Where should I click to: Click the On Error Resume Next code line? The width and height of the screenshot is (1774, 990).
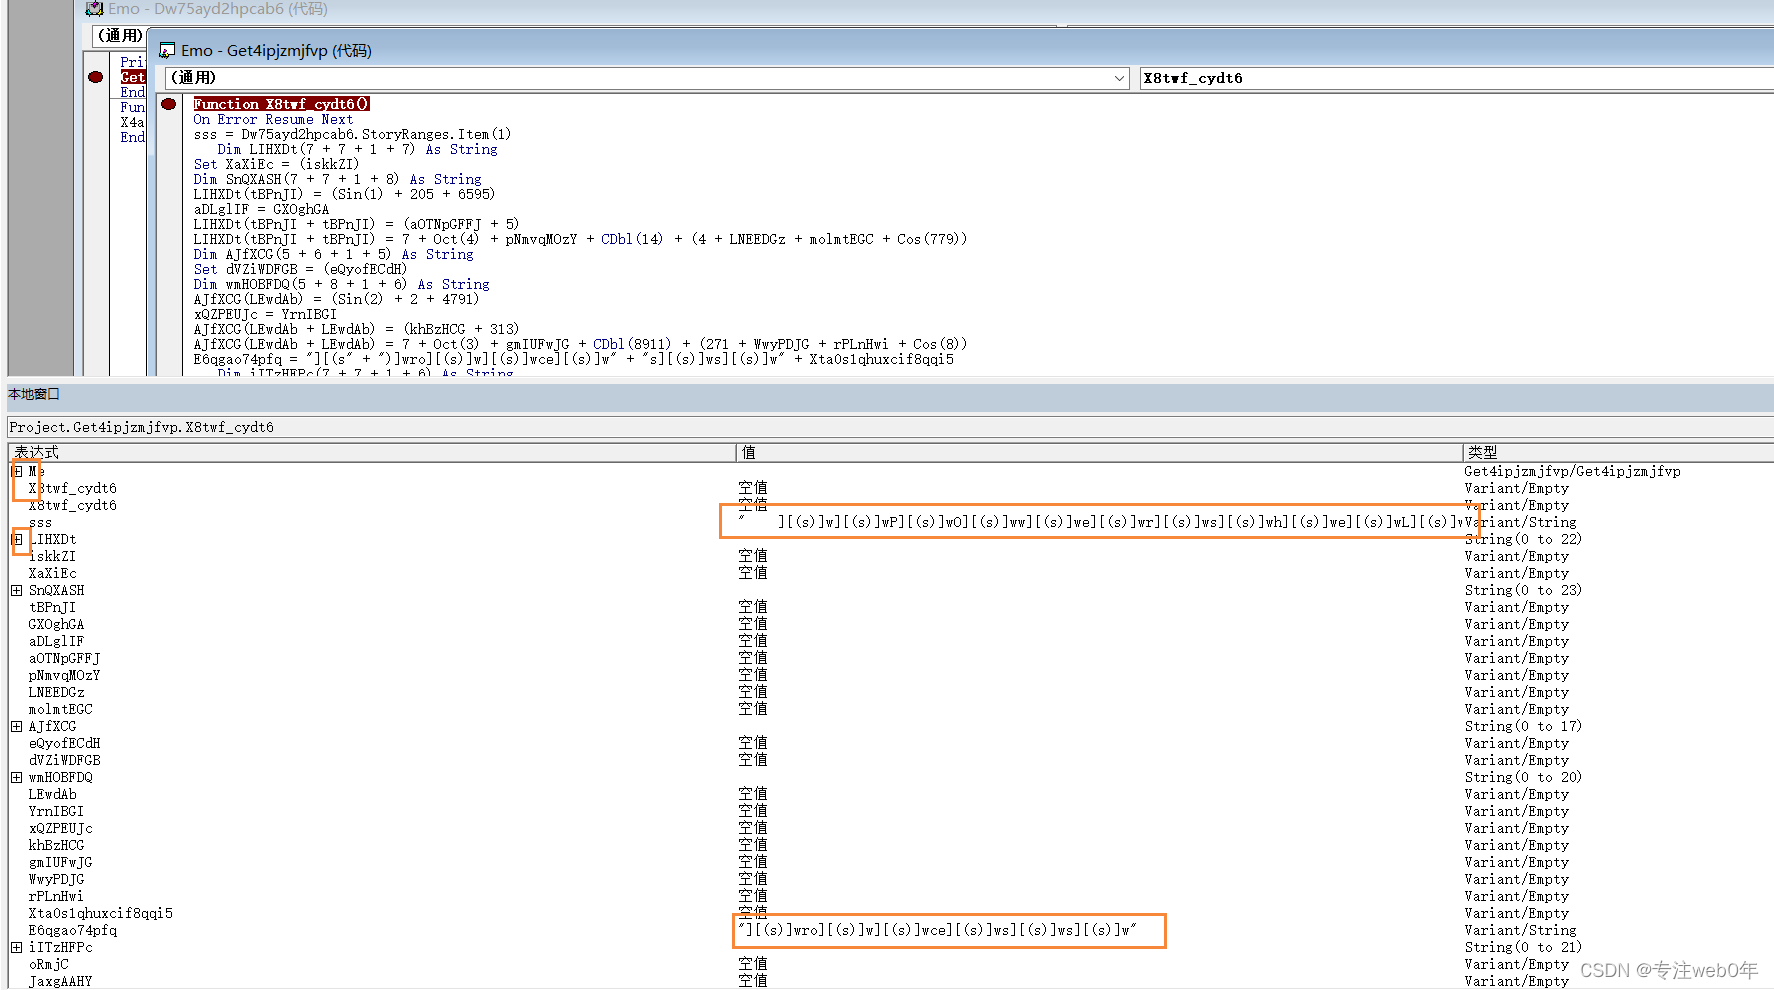pos(273,119)
